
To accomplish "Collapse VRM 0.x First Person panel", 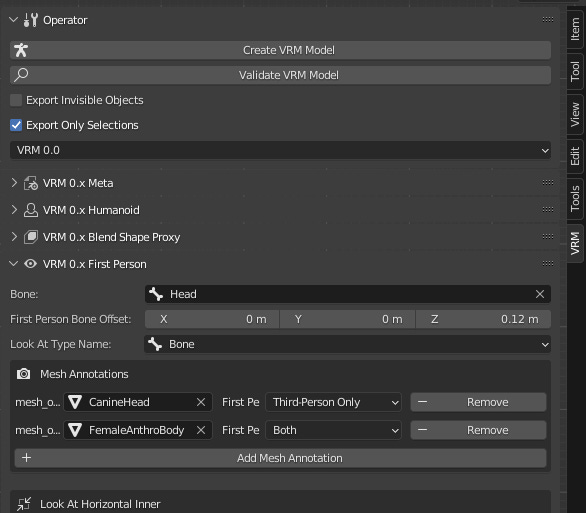I will point(13,264).
